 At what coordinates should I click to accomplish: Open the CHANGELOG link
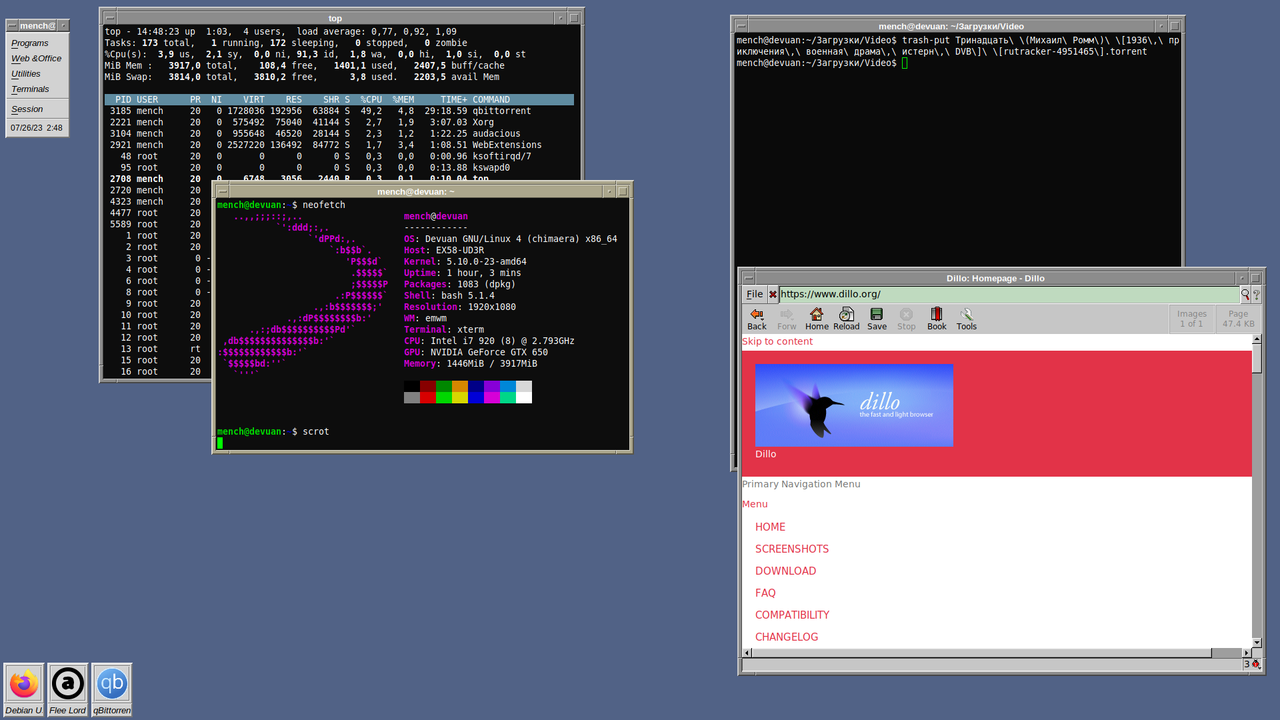pos(786,637)
